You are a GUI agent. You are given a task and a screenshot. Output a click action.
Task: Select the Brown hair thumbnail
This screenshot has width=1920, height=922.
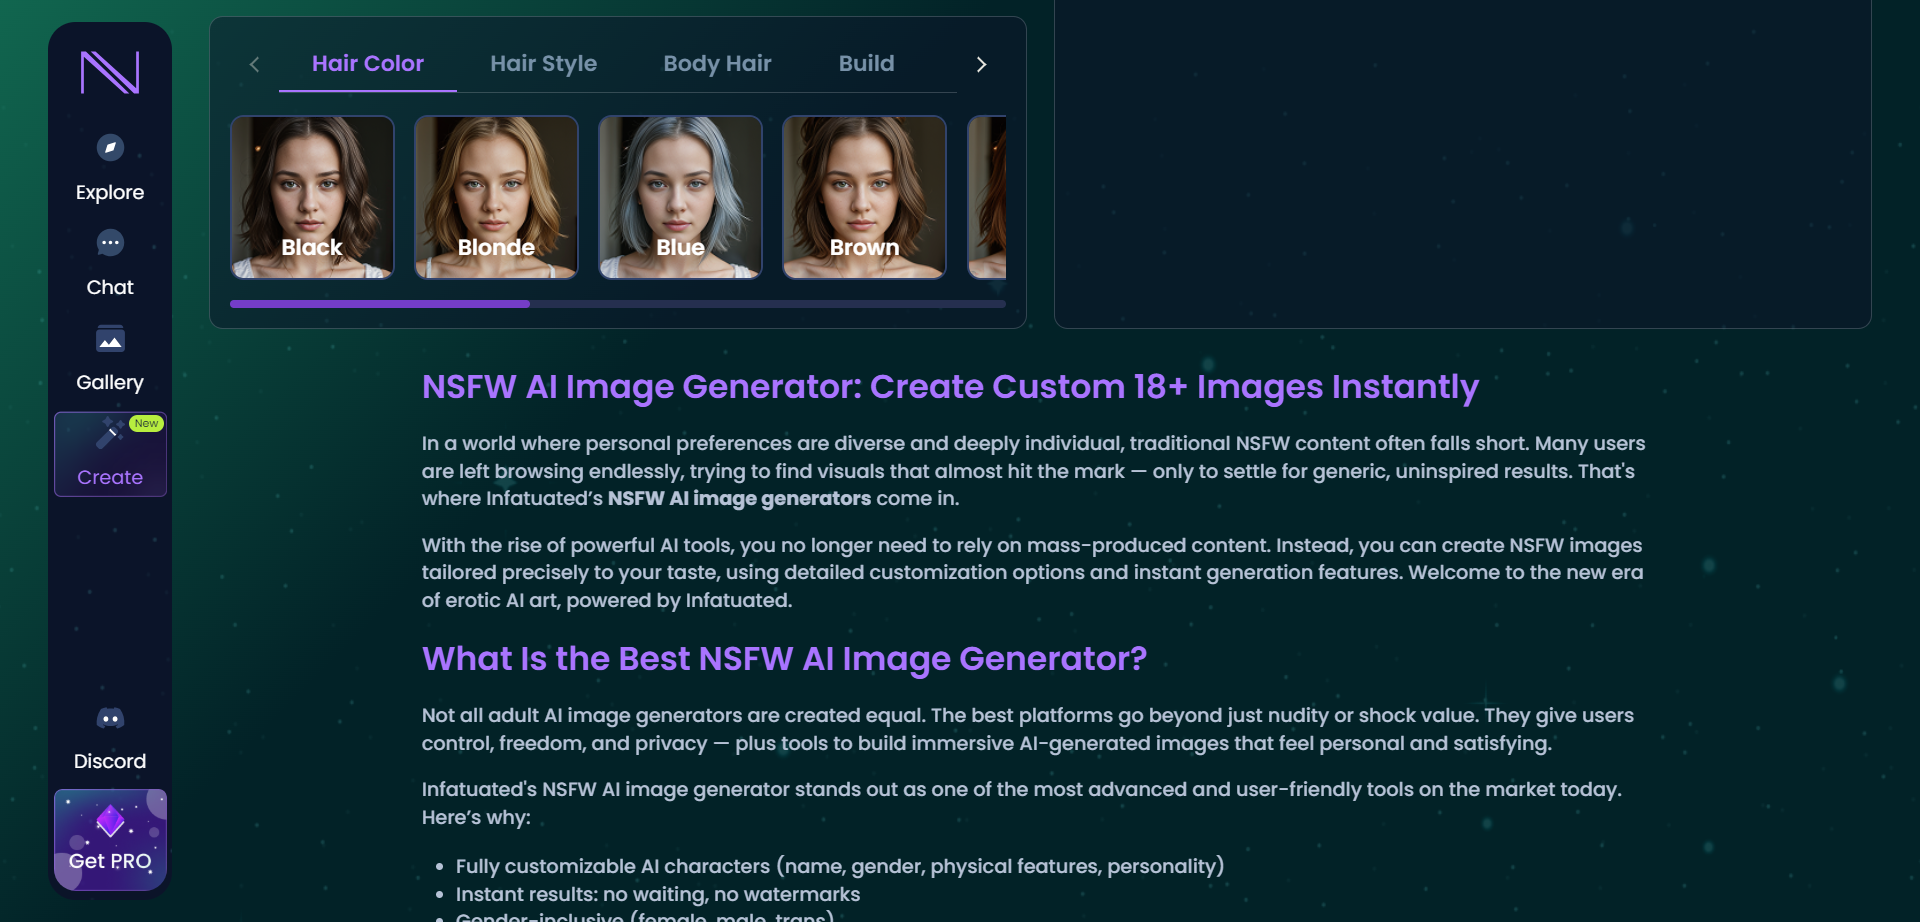pyautogui.click(x=863, y=196)
